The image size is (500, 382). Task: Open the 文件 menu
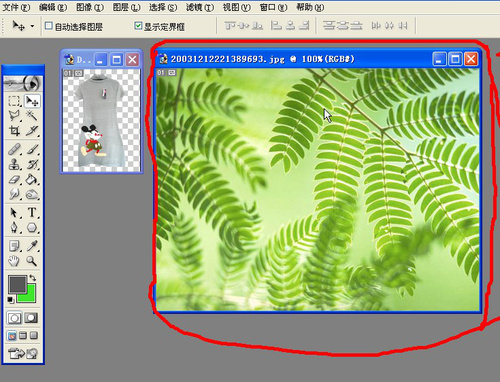click(16, 7)
